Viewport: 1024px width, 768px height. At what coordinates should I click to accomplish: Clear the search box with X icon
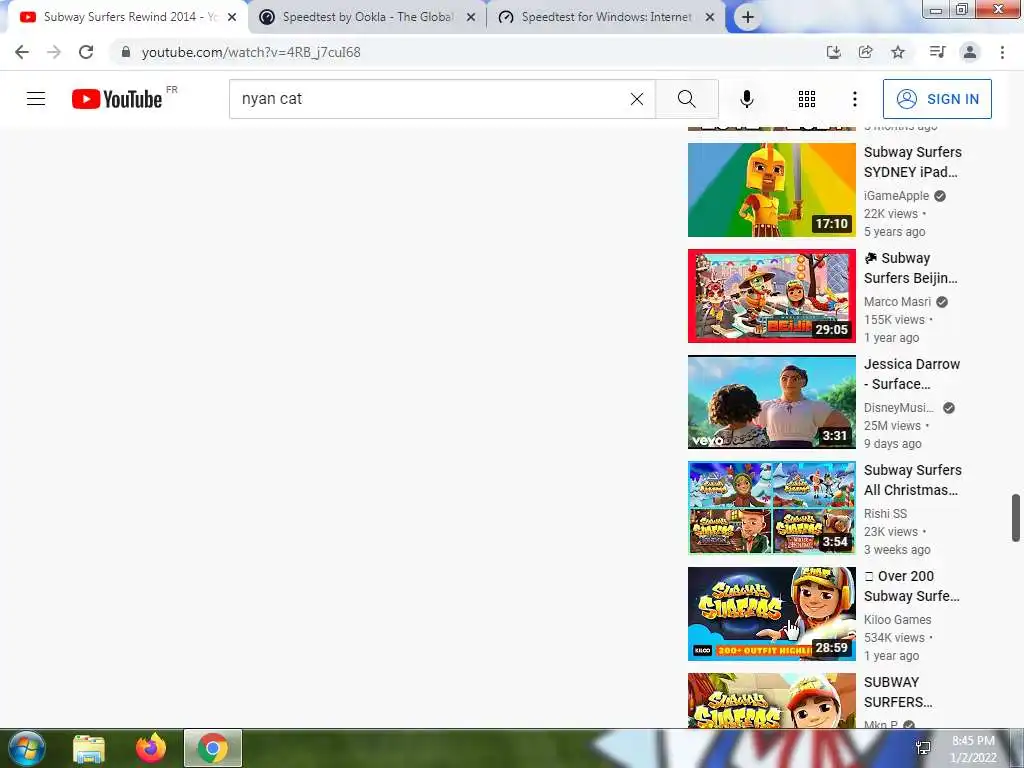(637, 99)
